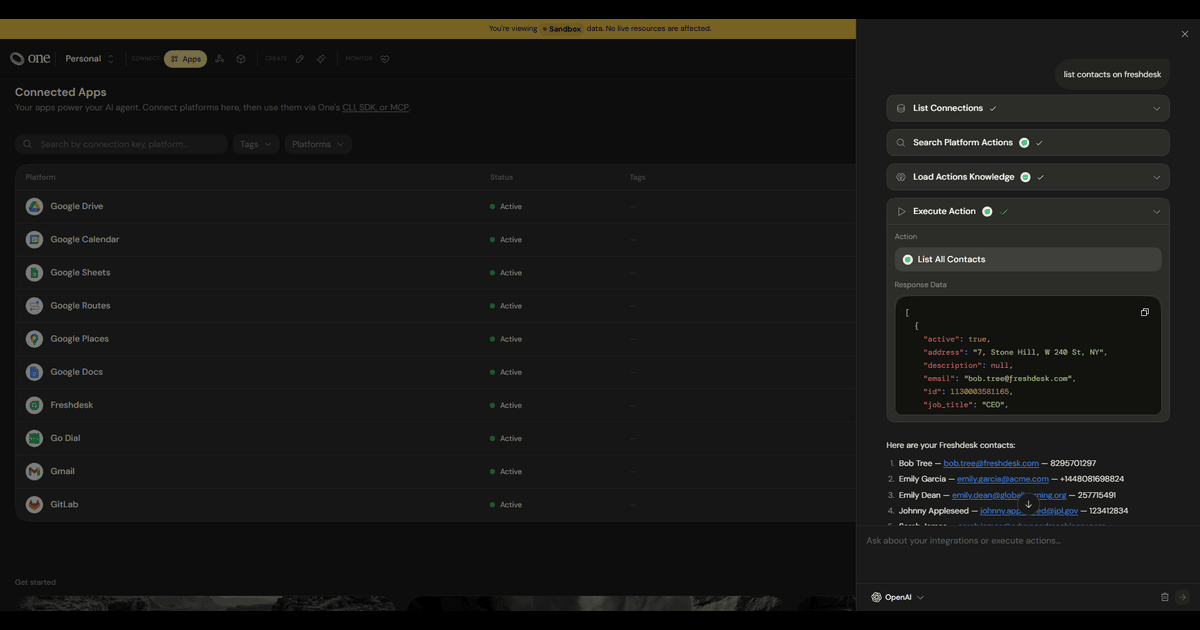The width and height of the screenshot is (1200, 630).
Task: Expand the List Connections step
Action: (1028, 108)
